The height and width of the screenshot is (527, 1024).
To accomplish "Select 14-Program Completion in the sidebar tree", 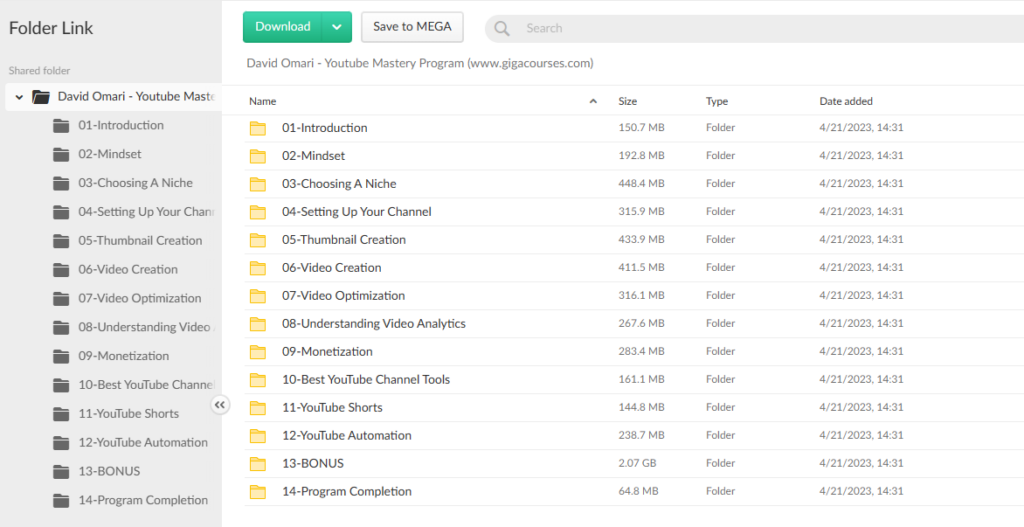I will [143, 500].
